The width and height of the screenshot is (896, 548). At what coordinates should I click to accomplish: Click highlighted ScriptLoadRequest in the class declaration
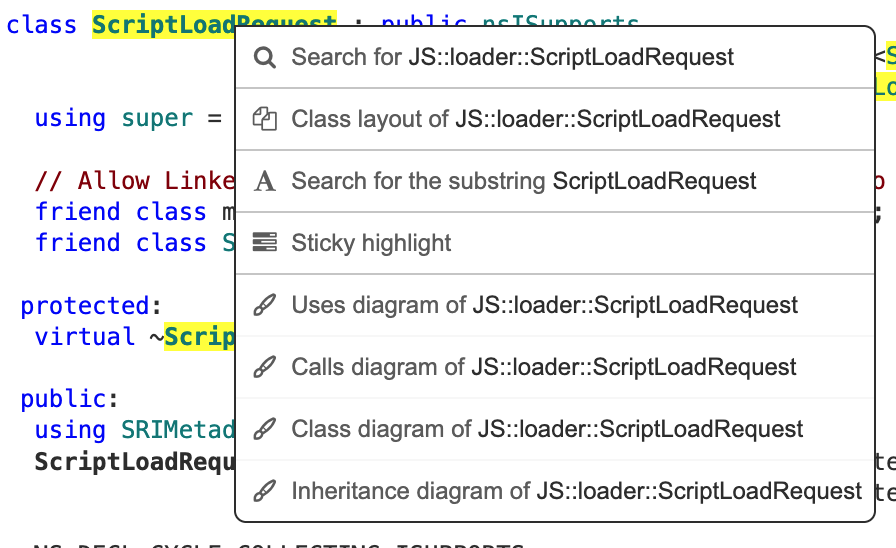(x=162, y=25)
